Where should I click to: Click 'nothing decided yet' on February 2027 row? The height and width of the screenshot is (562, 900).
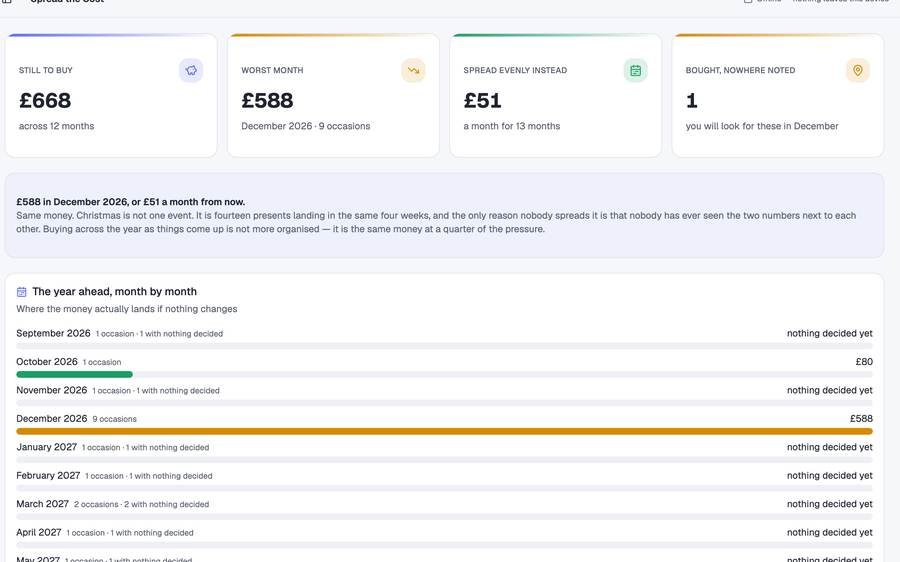click(x=829, y=475)
